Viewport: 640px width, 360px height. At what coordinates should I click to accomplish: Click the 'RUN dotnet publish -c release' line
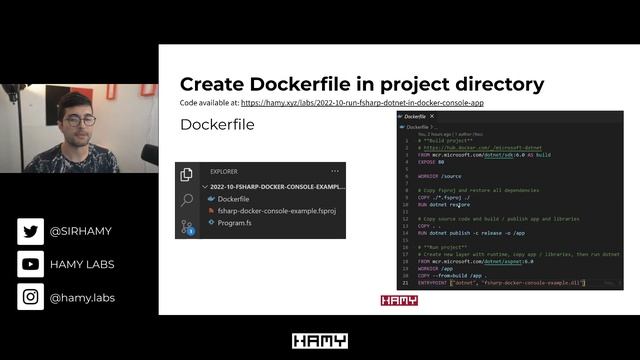tap(471, 233)
